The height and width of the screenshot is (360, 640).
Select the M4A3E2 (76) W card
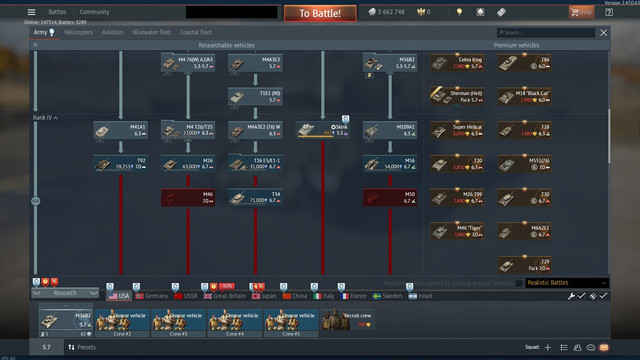click(x=255, y=130)
